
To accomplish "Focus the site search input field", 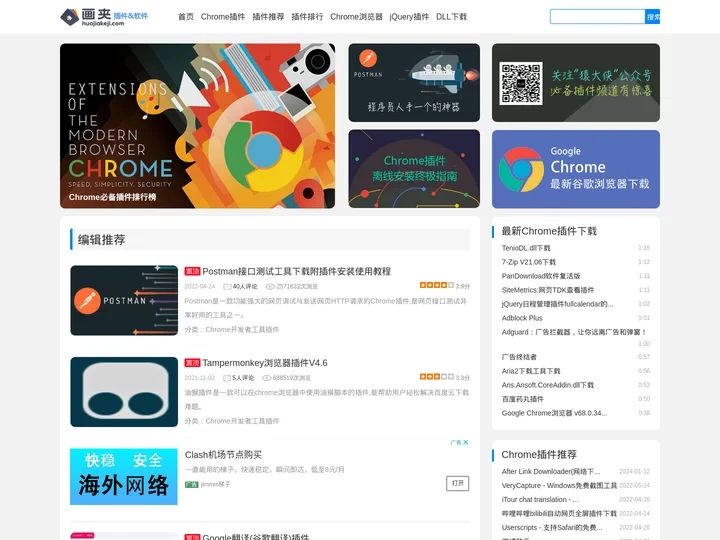I will pyautogui.click(x=597, y=17).
